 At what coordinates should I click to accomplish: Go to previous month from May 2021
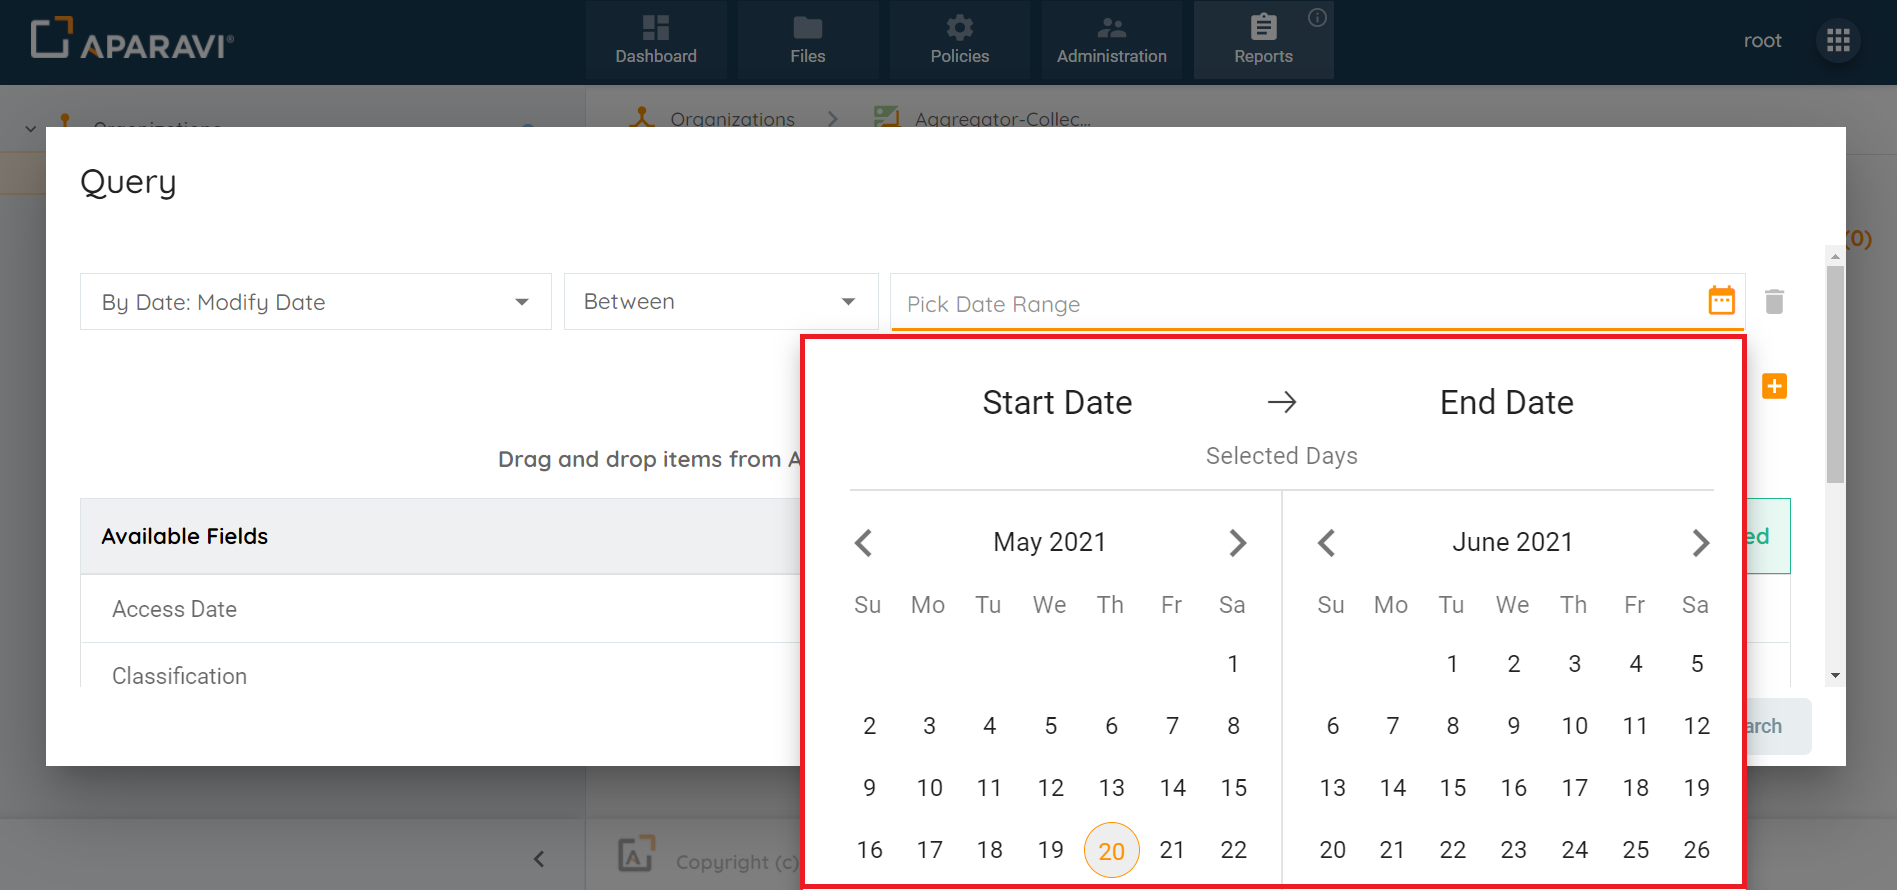864,543
